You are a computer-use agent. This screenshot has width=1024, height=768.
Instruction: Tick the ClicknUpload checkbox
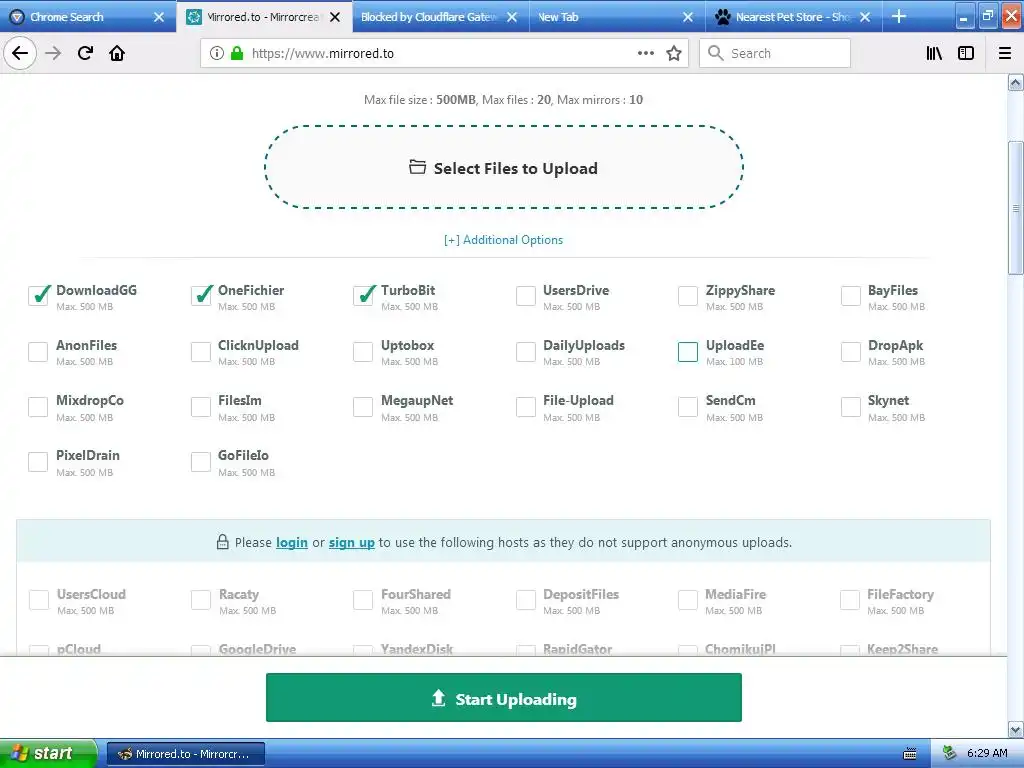click(200, 351)
